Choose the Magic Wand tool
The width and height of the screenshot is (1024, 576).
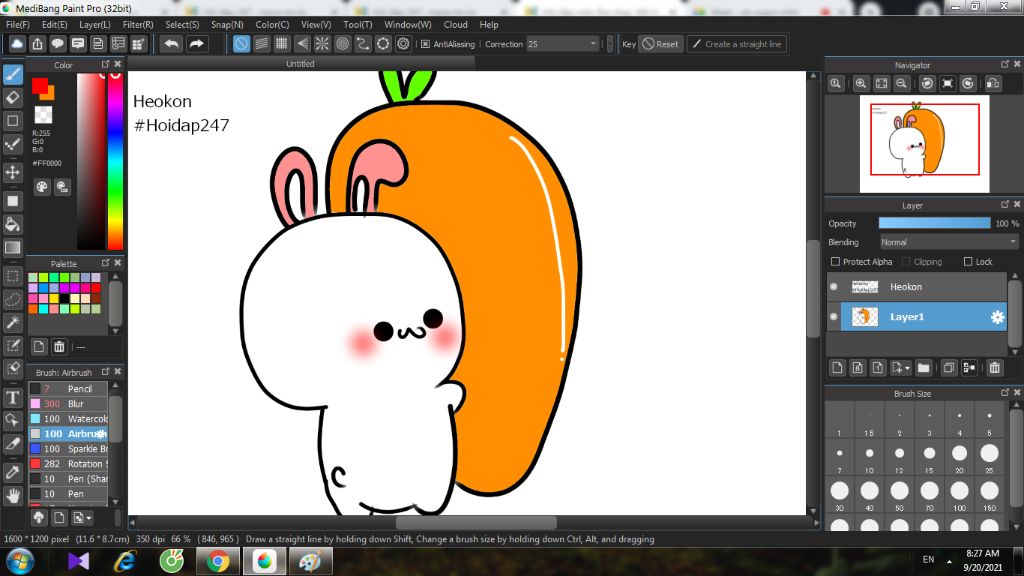[13, 322]
